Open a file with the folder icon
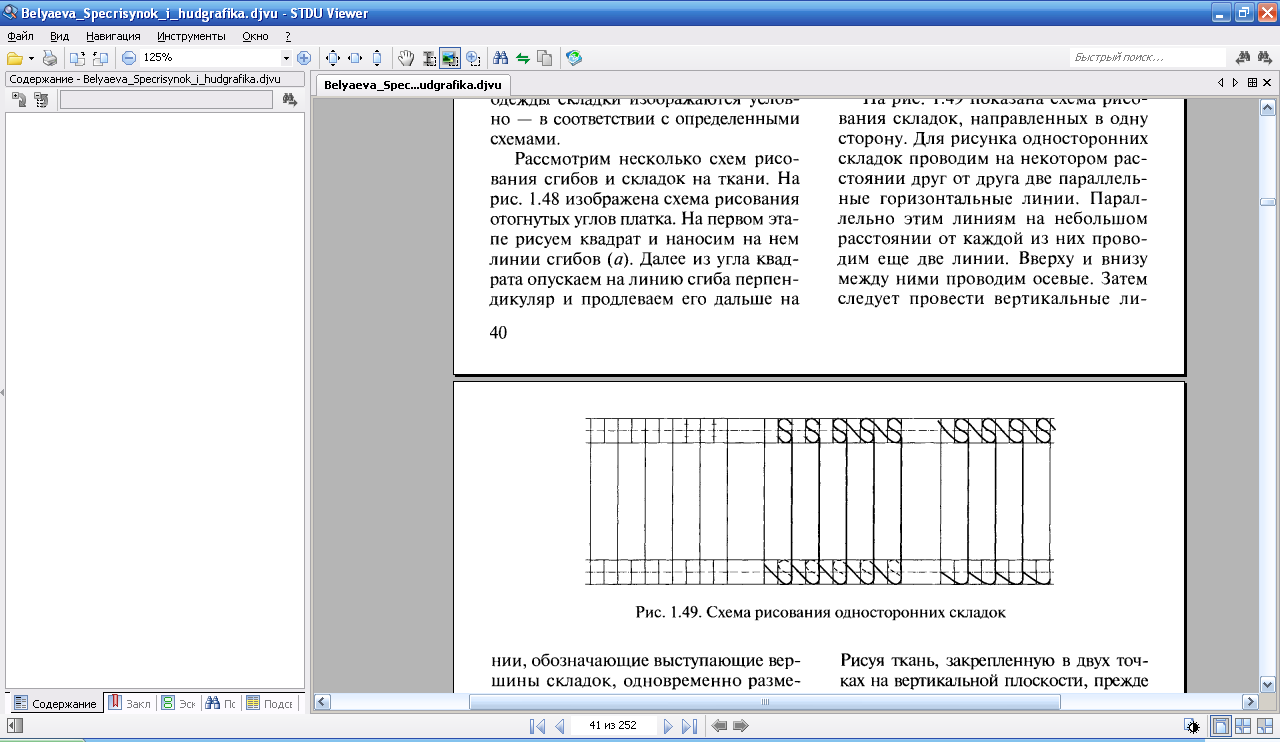This screenshot has width=1280, height=742. (x=14, y=58)
